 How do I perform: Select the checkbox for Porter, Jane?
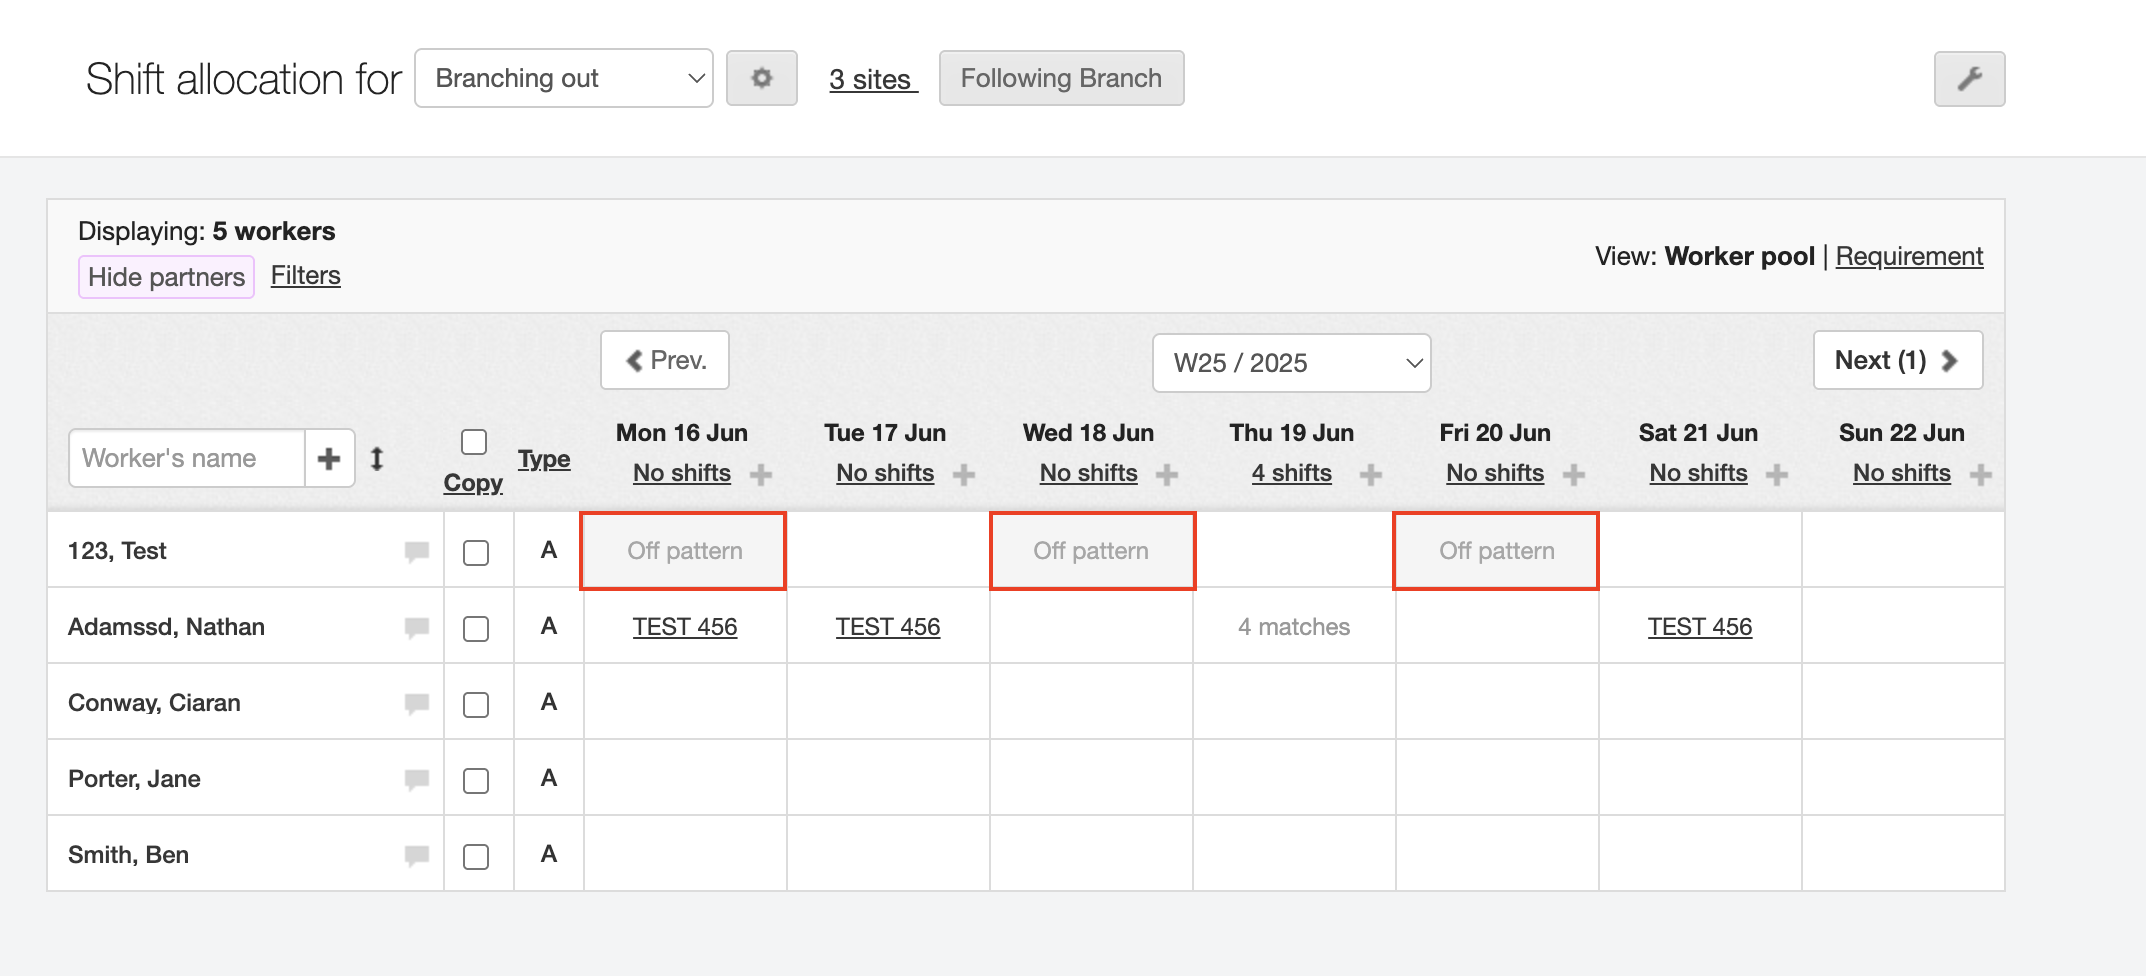pyautogui.click(x=476, y=781)
